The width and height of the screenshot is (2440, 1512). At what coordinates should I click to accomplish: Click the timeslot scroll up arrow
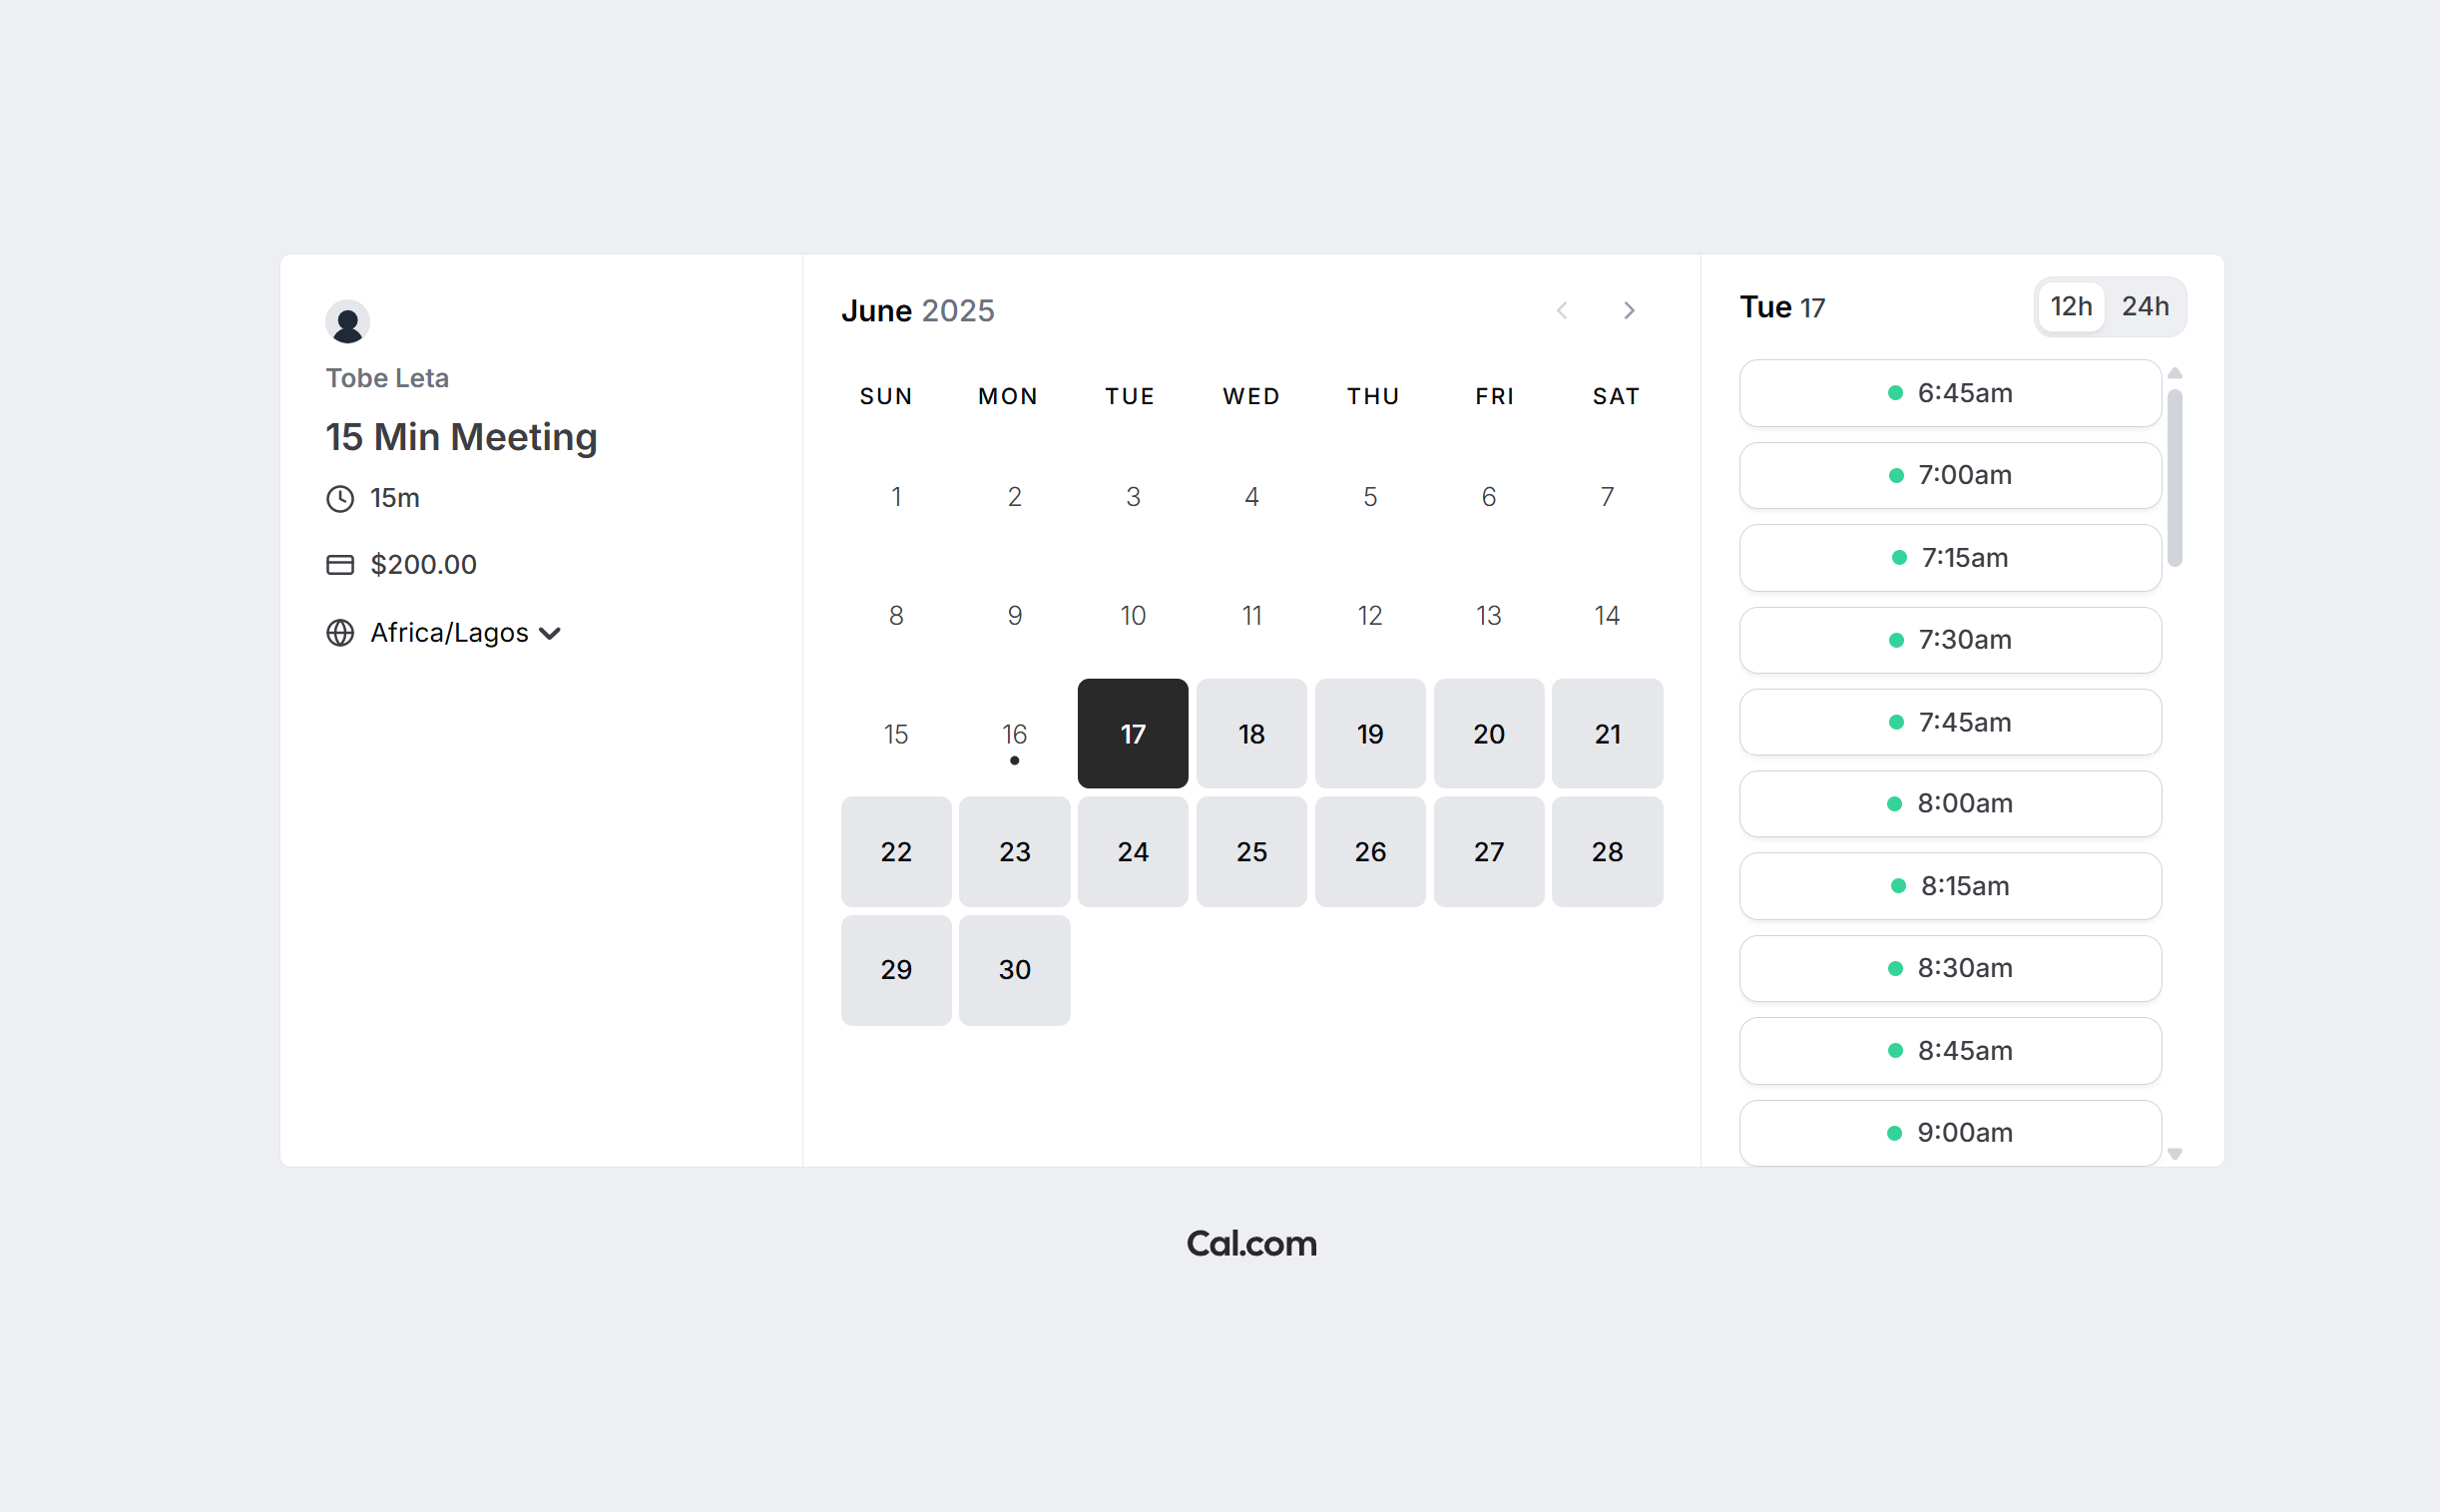tap(2174, 373)
